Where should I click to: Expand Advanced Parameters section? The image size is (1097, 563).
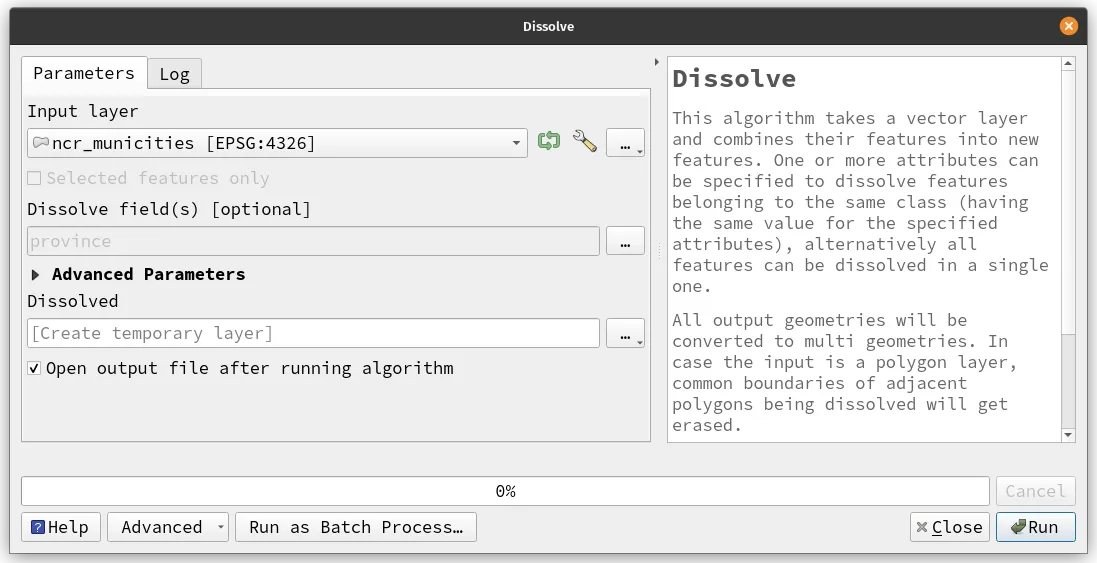(x=36, y=274)
